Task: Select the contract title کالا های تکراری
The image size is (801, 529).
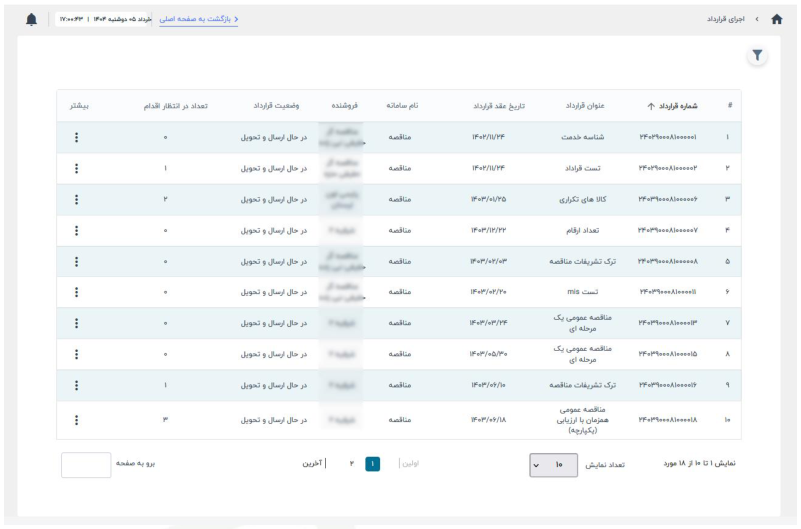Action: 583,200
